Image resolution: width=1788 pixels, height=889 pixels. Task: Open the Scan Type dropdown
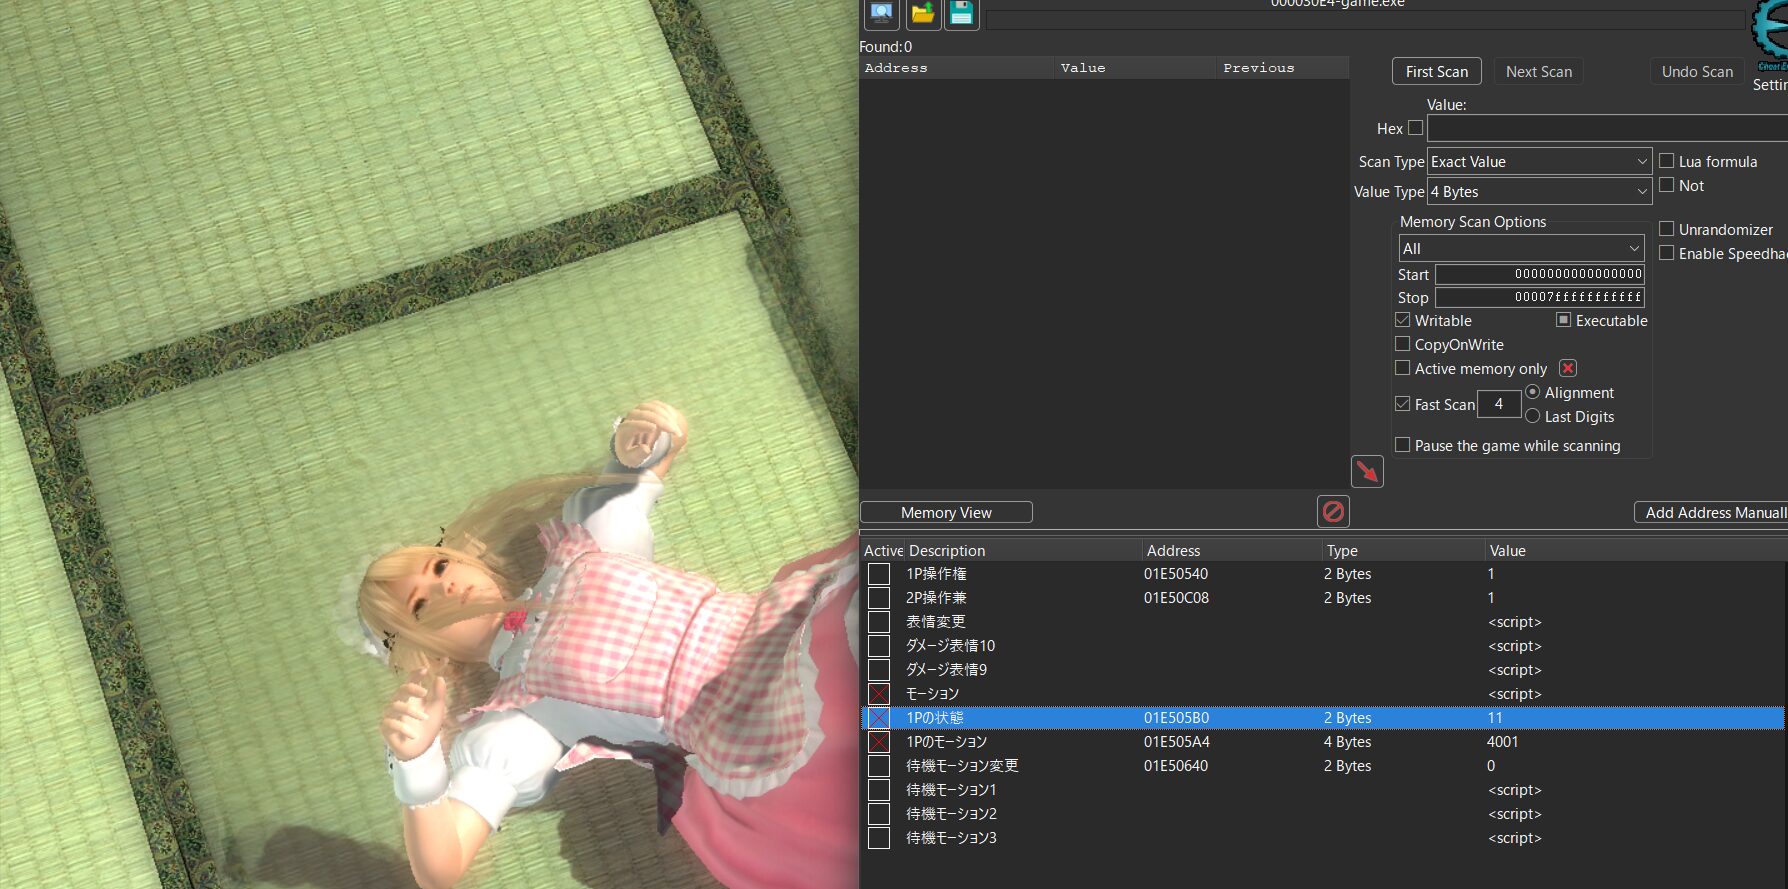click(1538, 162)
